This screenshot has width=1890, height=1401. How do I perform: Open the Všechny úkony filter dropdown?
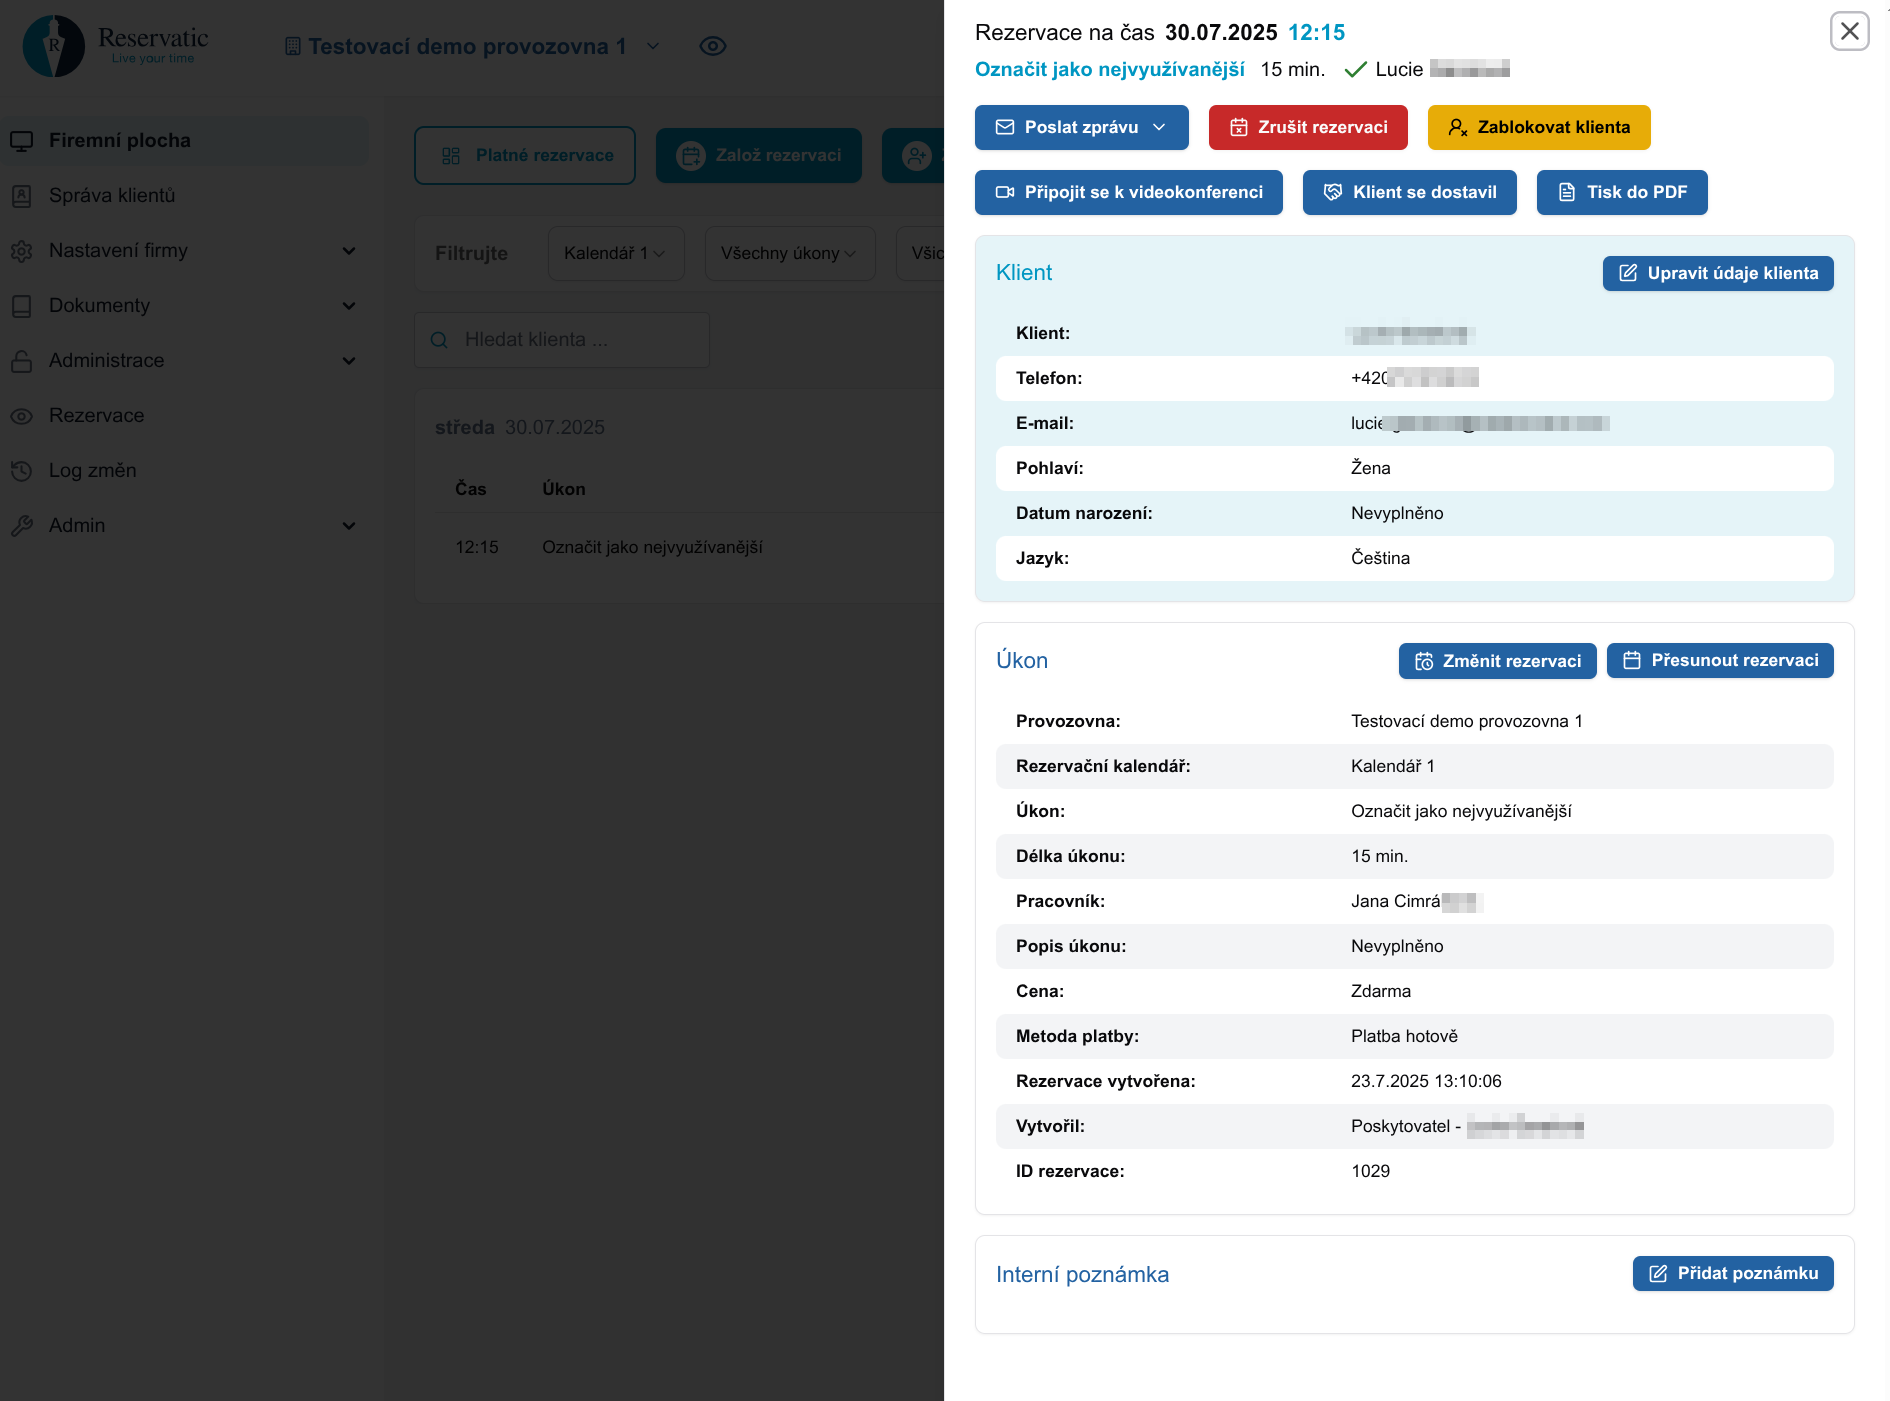coord(789,253)
